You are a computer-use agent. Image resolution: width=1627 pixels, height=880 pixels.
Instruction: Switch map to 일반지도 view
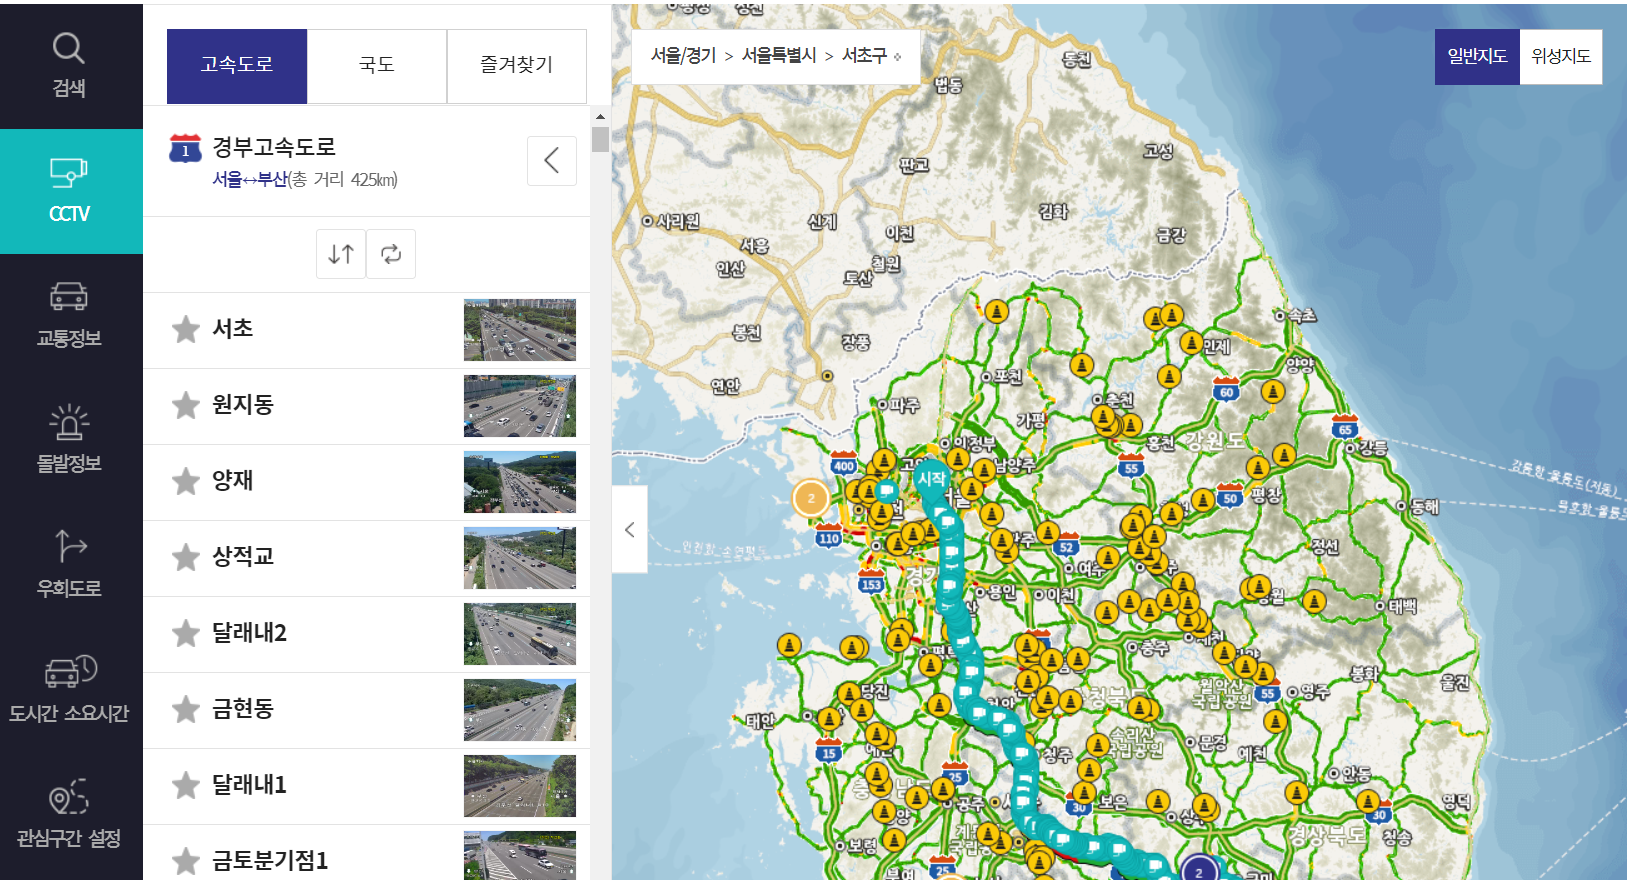1477,57
